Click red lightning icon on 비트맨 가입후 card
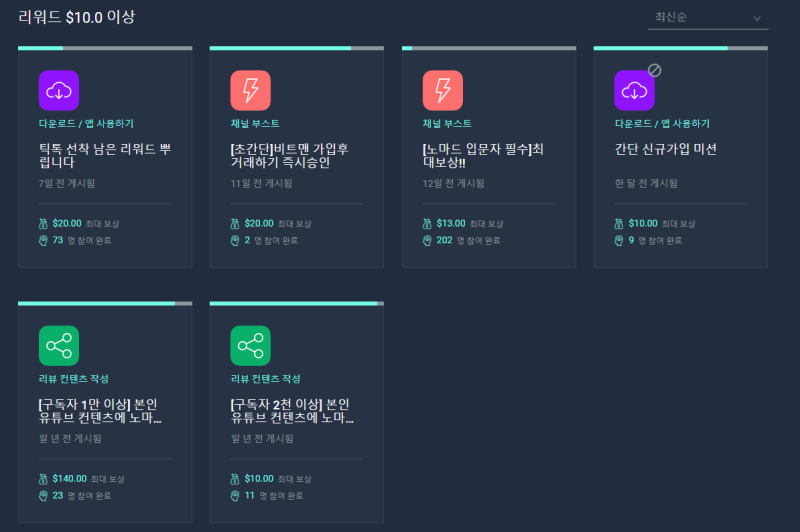Image resolution: width=800 pixels, height=532 pixels. click(x=251, y=90)
